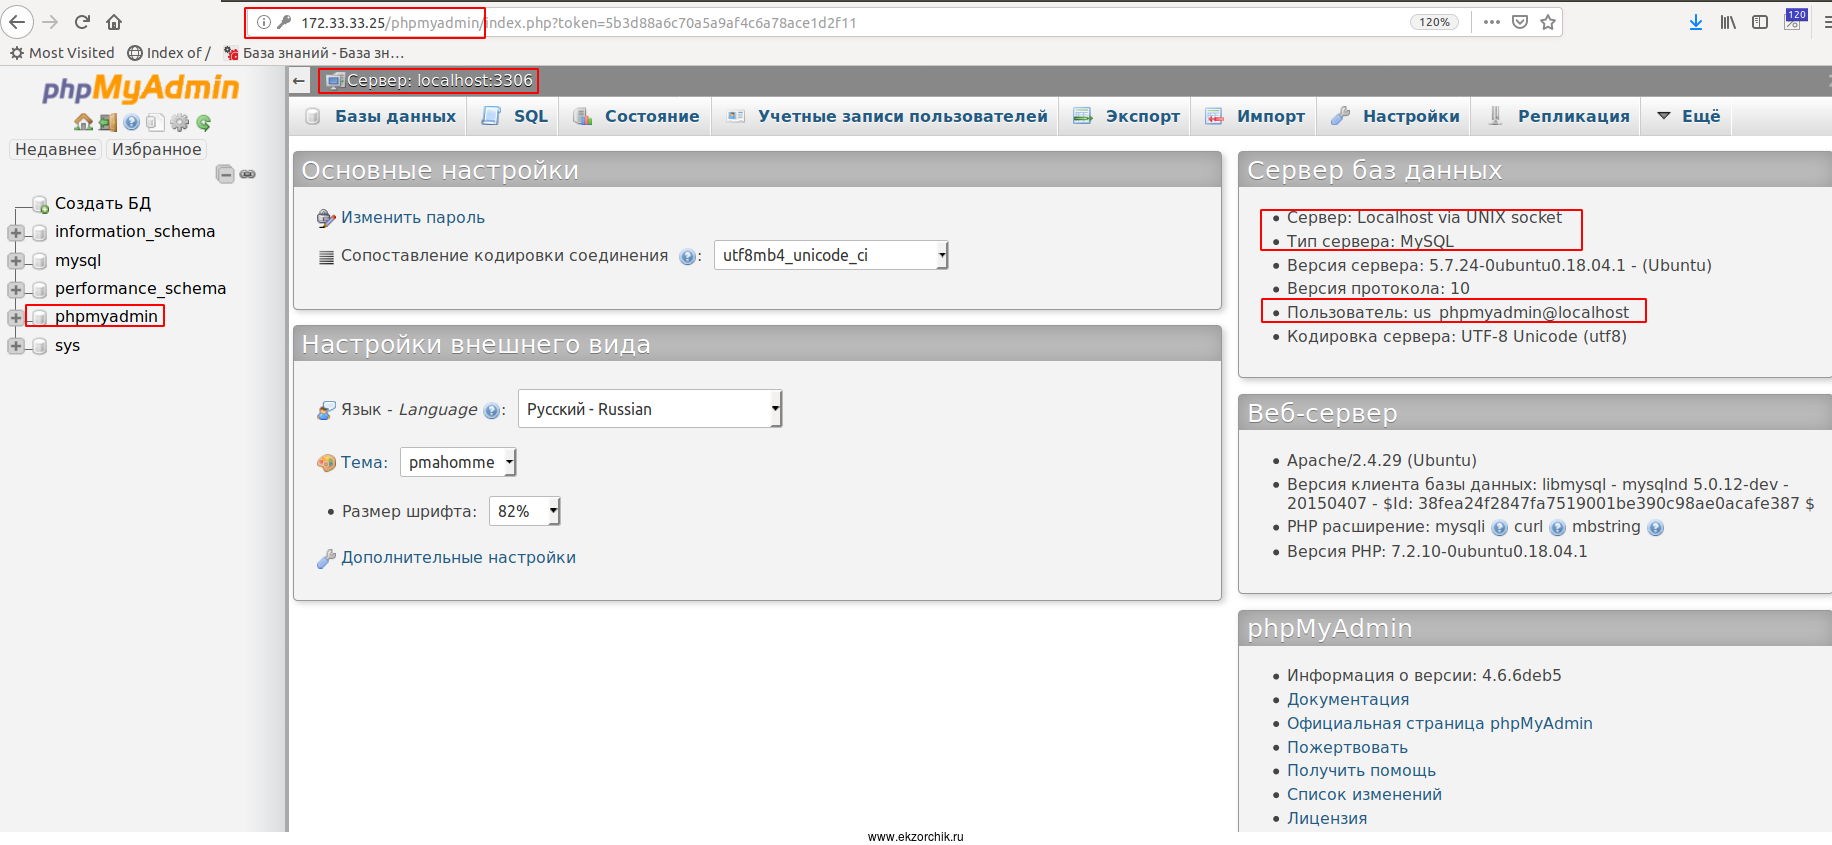Switch to the Импорт tab
1832x845 pixels.
(x=1255, y=116)
